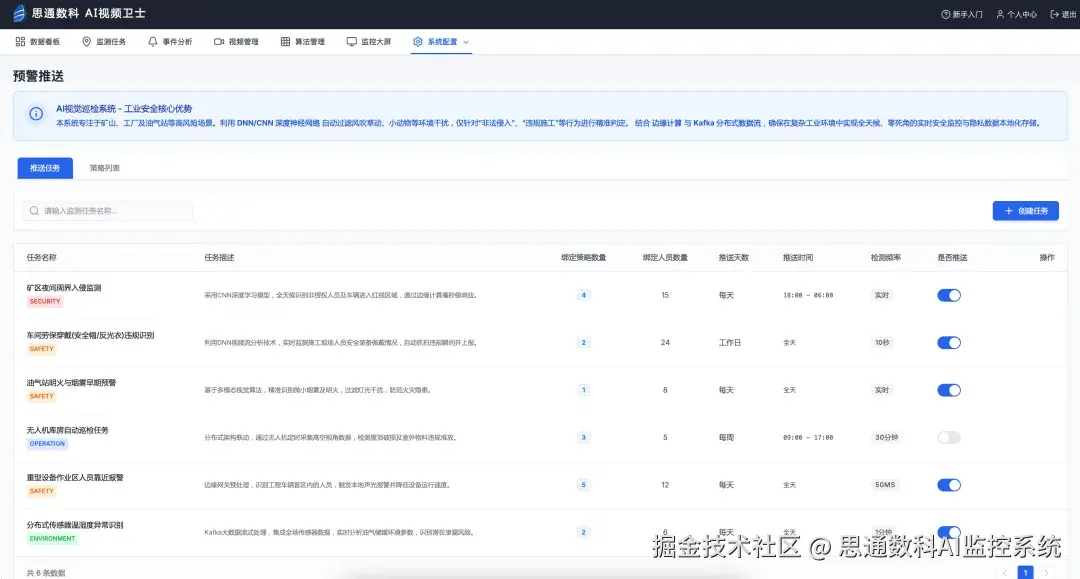The width and height of the screenshot is (1080, 579).
Task: Click the task name search input field
Action: tap(107, 211)
